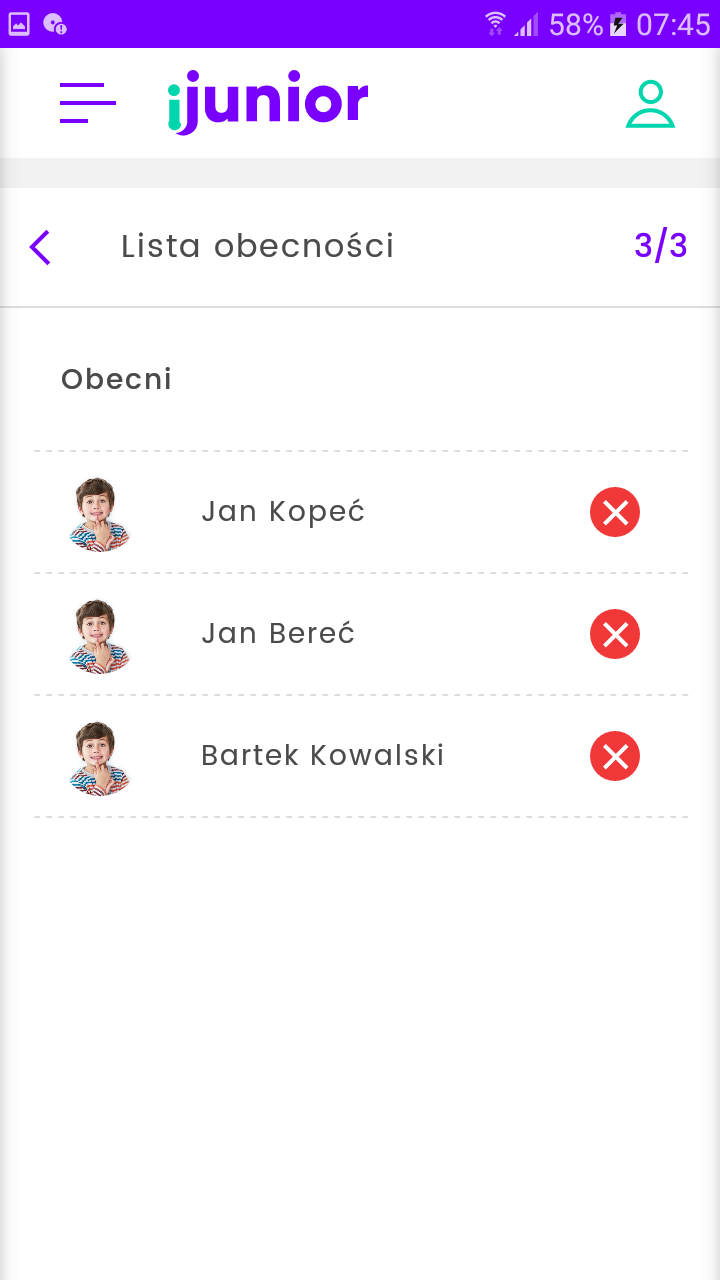Tap the battery status icon
Screen dimensions: 720x1280
[619, 24]
